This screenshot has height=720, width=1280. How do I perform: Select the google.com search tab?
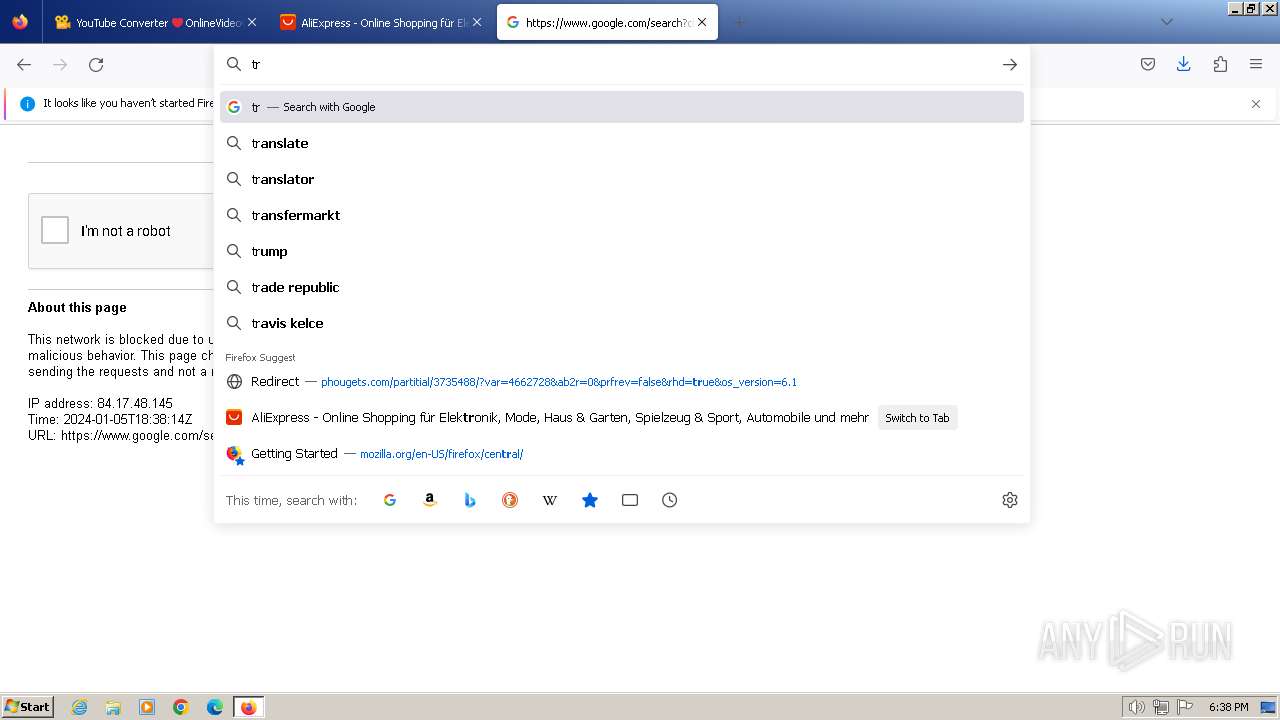tap(607, 22)
